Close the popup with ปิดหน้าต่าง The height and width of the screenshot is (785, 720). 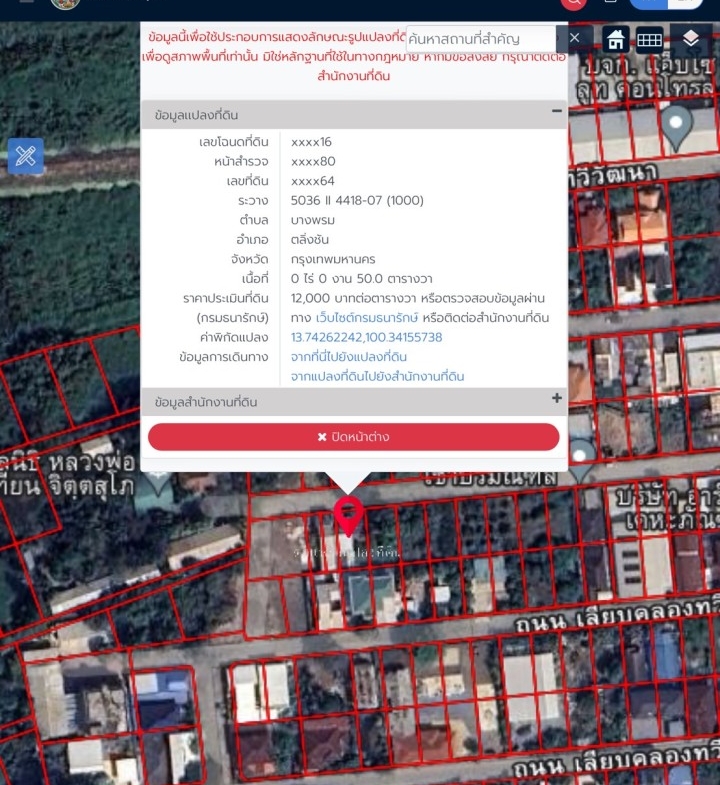tap(353, 437)
